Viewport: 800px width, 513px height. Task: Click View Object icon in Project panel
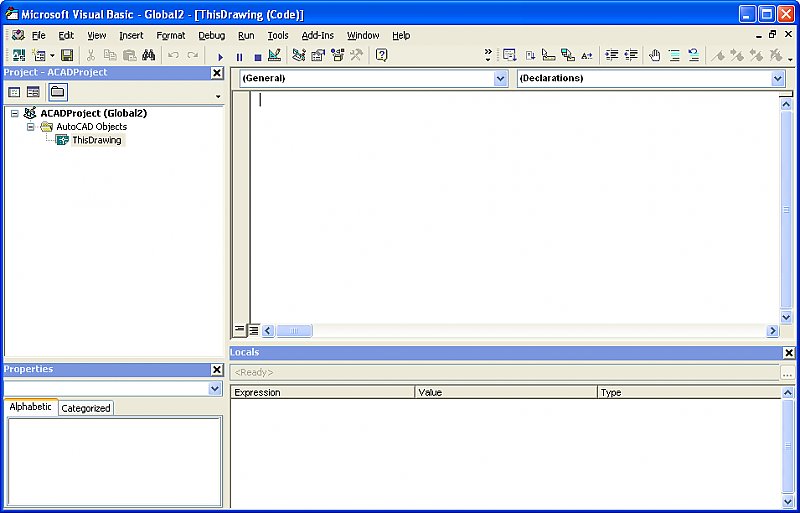33,92
